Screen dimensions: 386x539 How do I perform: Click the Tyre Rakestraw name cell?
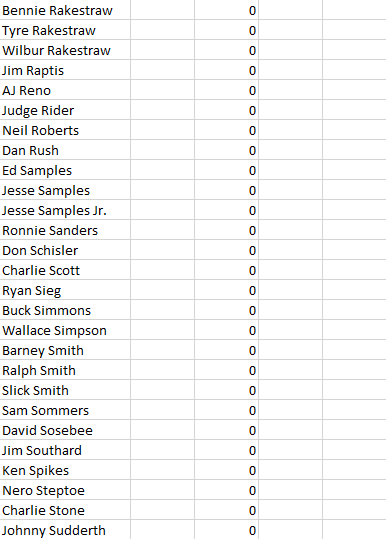pos(65,30)
